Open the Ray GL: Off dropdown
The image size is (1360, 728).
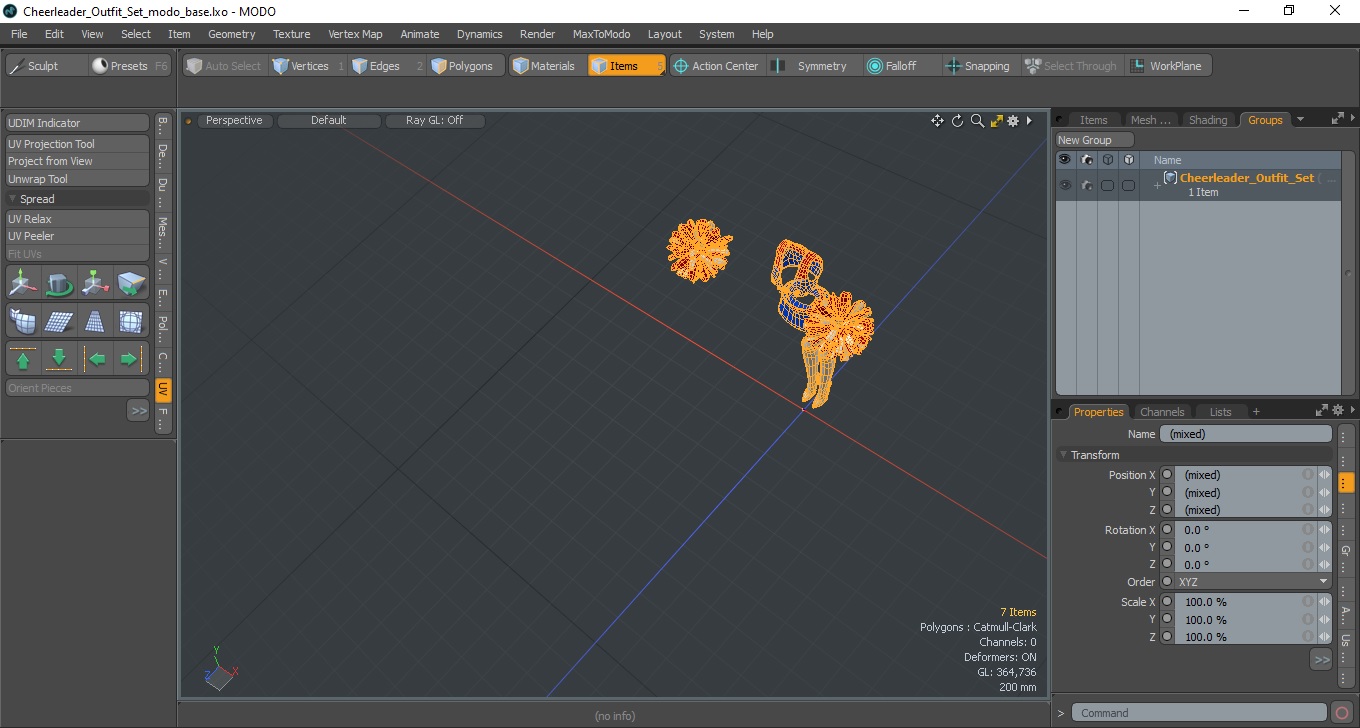(x=434, y=121)
